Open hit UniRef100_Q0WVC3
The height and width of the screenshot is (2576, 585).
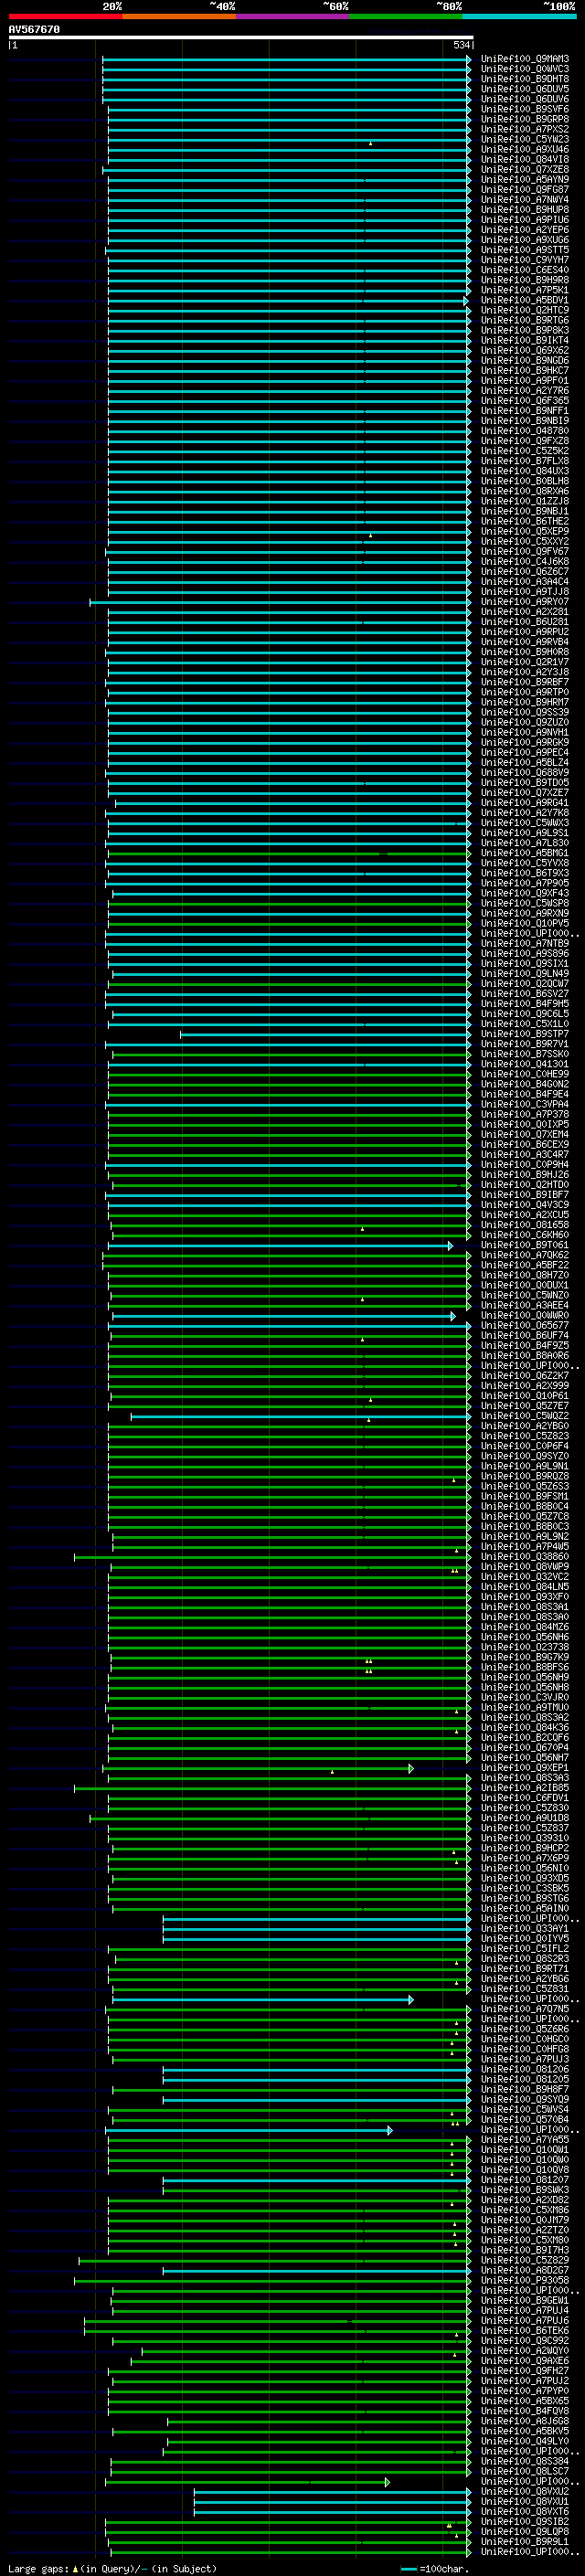pyautogui.click(x=525, y=69)
